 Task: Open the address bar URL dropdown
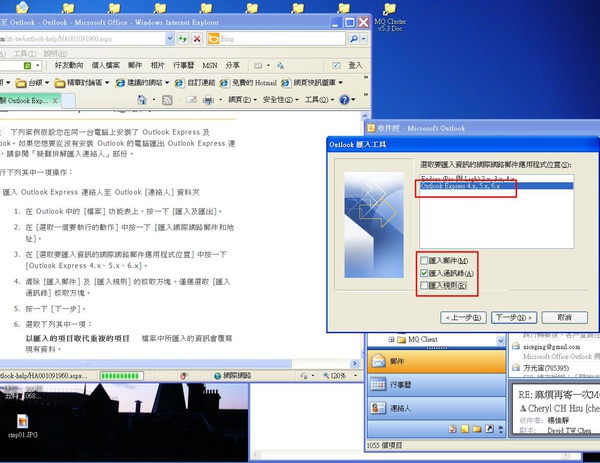[170, 39]
